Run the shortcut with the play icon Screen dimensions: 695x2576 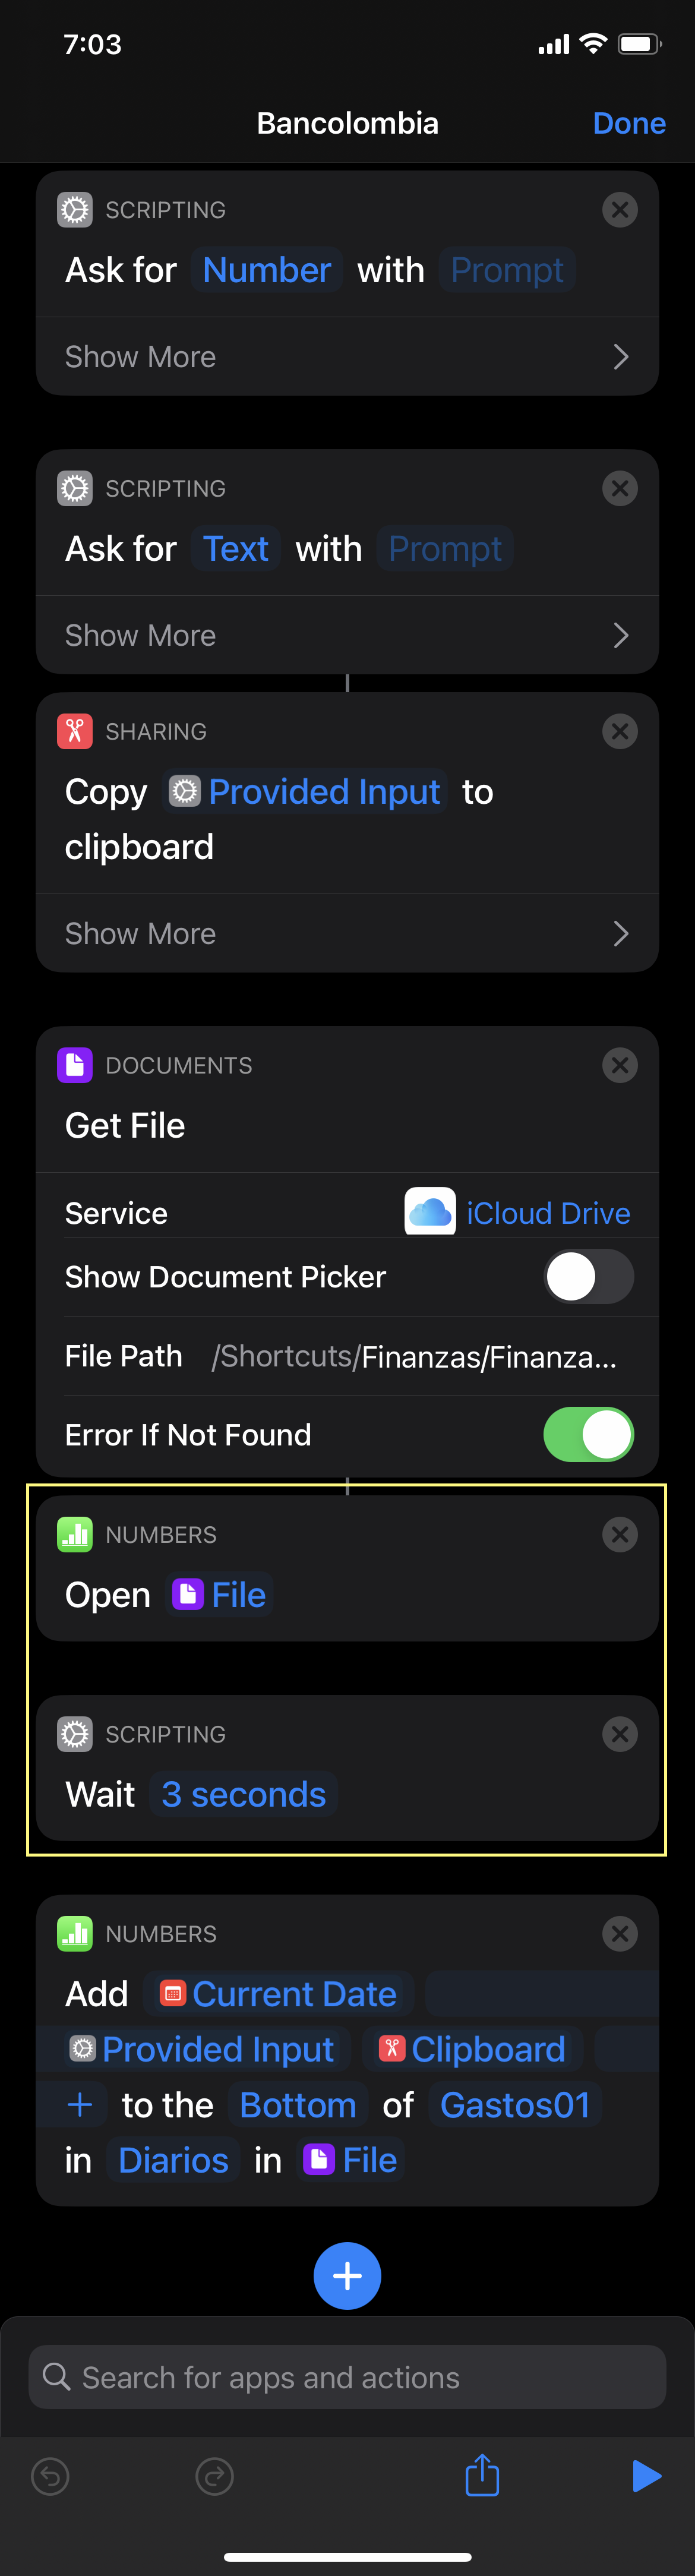point(647,2475)
